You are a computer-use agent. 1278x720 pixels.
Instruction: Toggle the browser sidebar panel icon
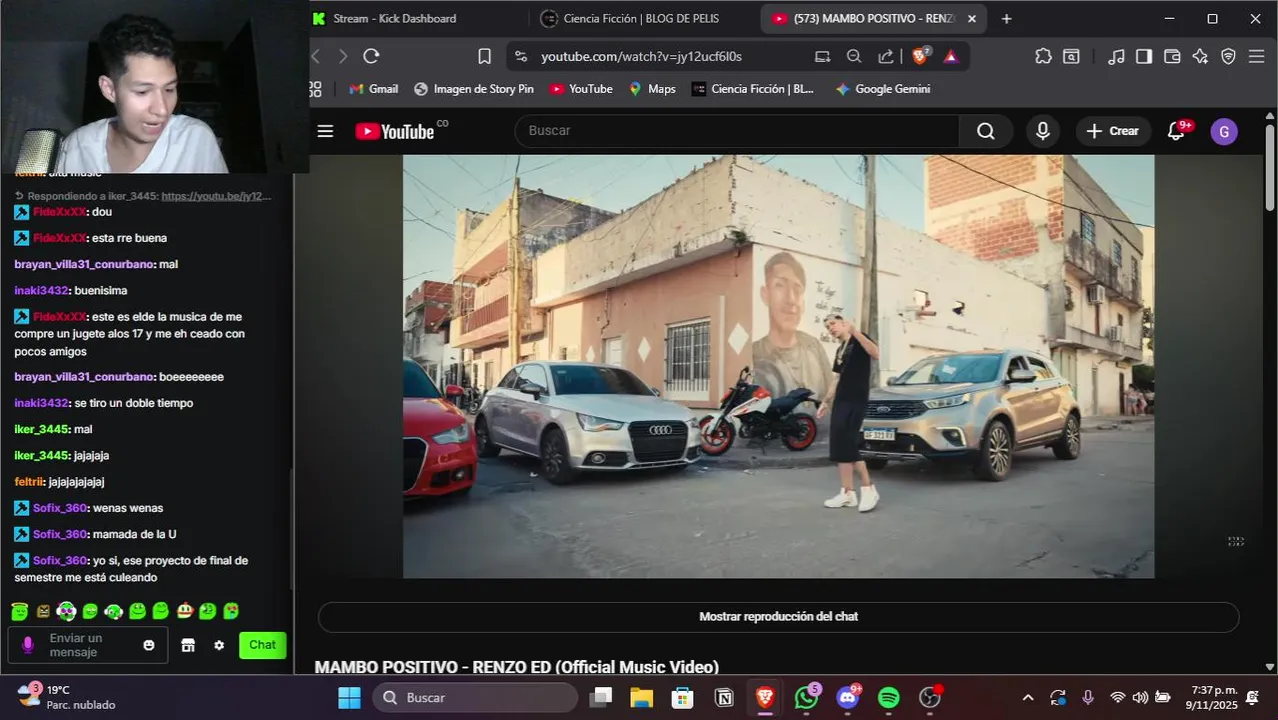1144,56
